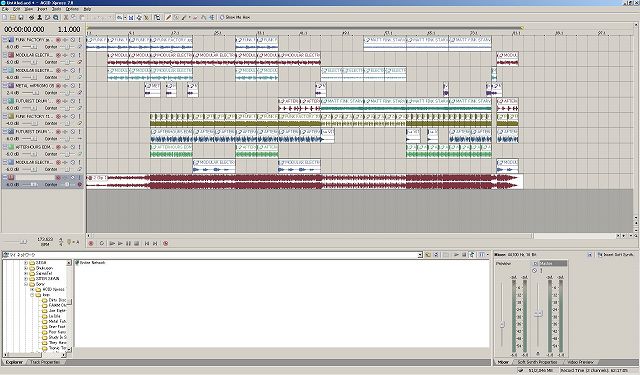
Task: Click the Save project toolbar icon
Action: click(x=21, y=18)
